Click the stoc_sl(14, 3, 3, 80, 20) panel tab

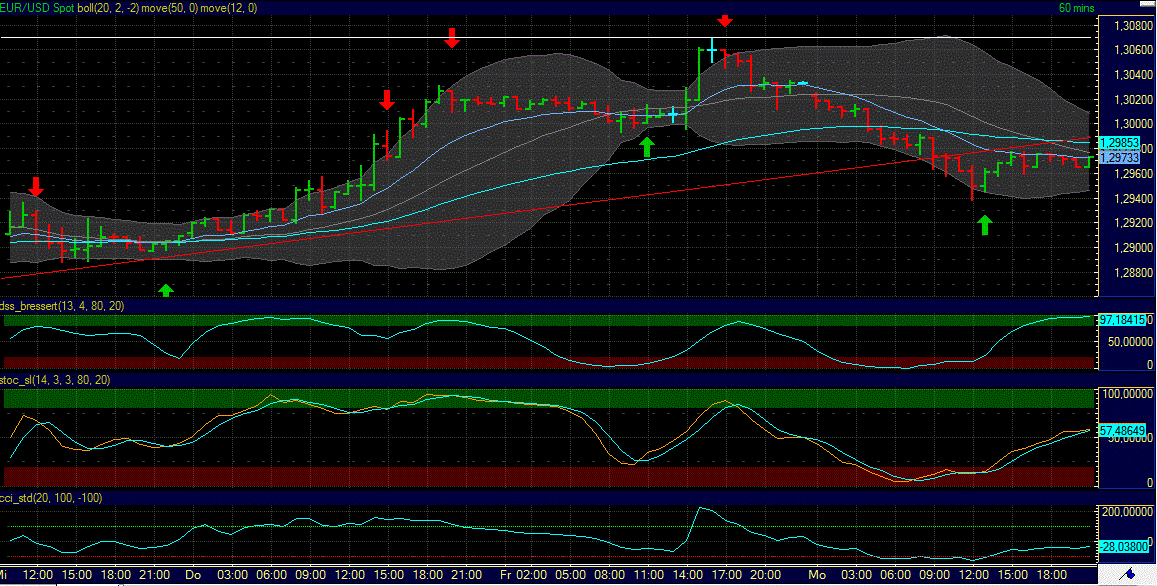coord(55,381)
